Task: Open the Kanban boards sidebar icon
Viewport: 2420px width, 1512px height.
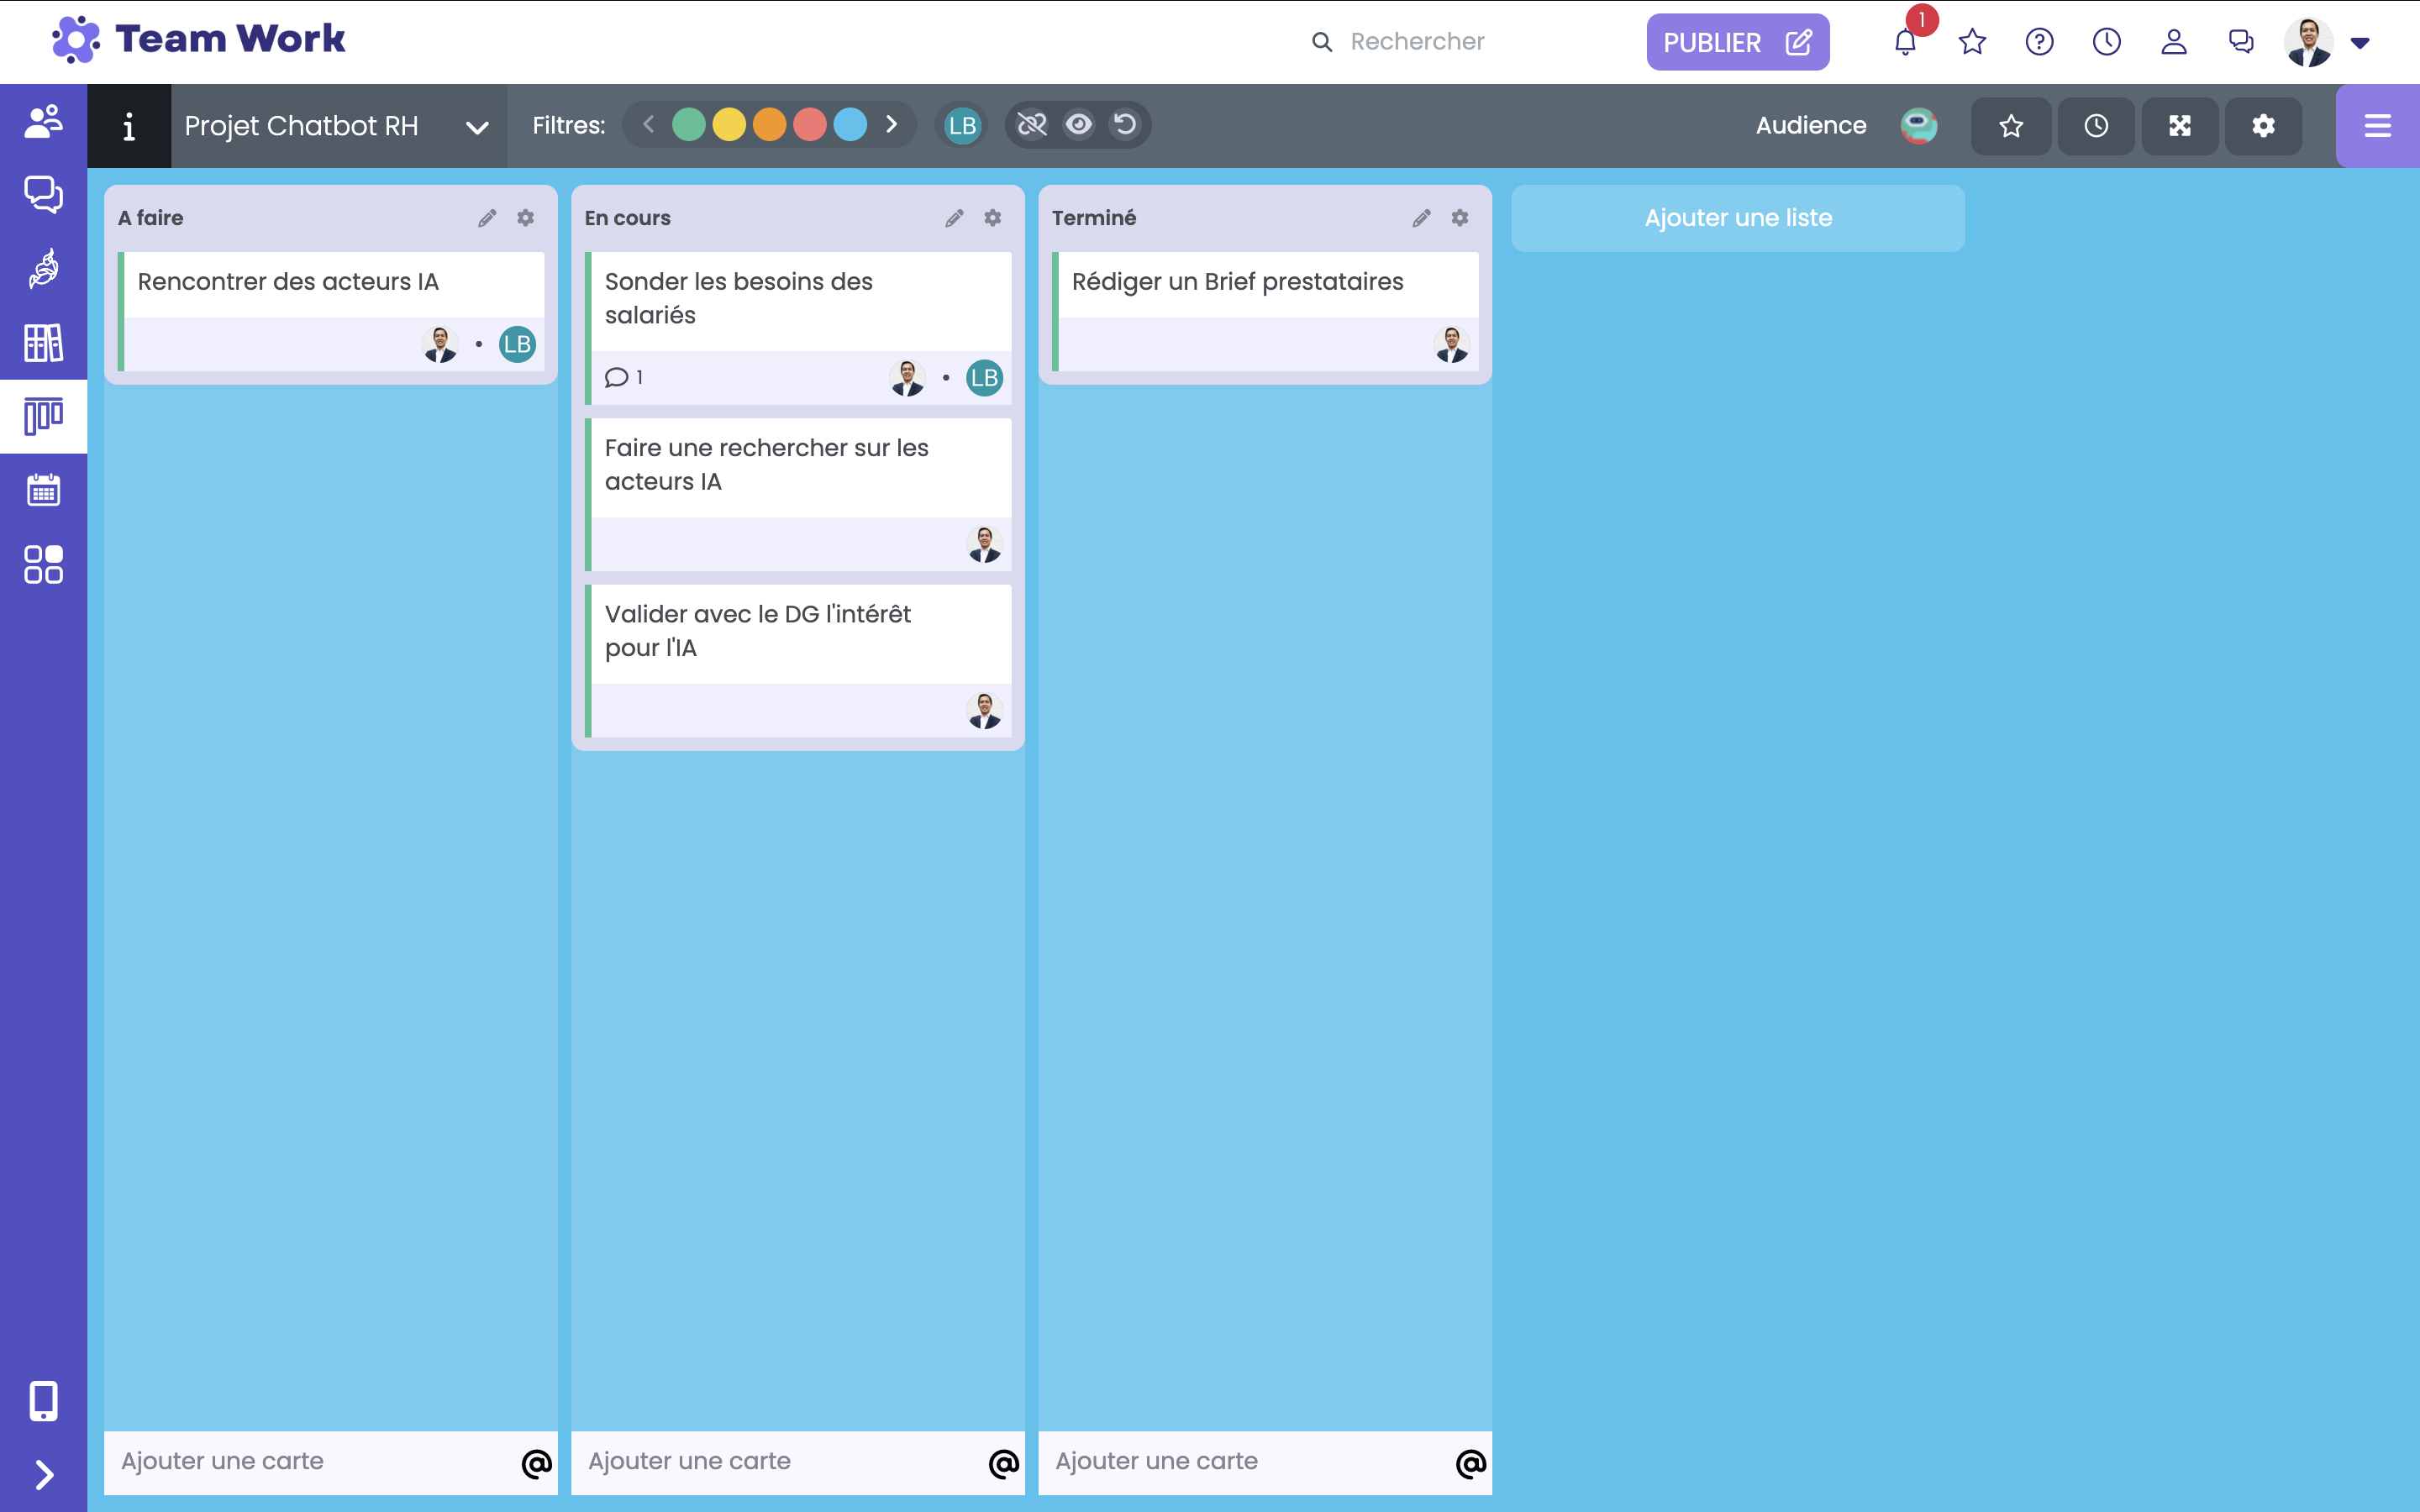Action: click(x=43, y=416)
